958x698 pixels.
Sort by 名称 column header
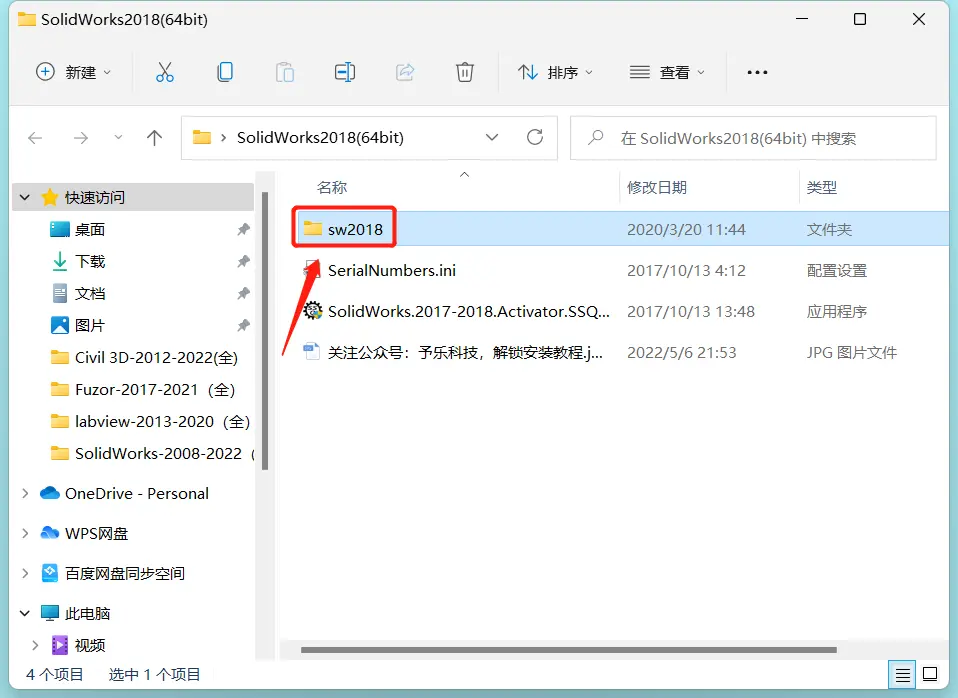[332, 187]
